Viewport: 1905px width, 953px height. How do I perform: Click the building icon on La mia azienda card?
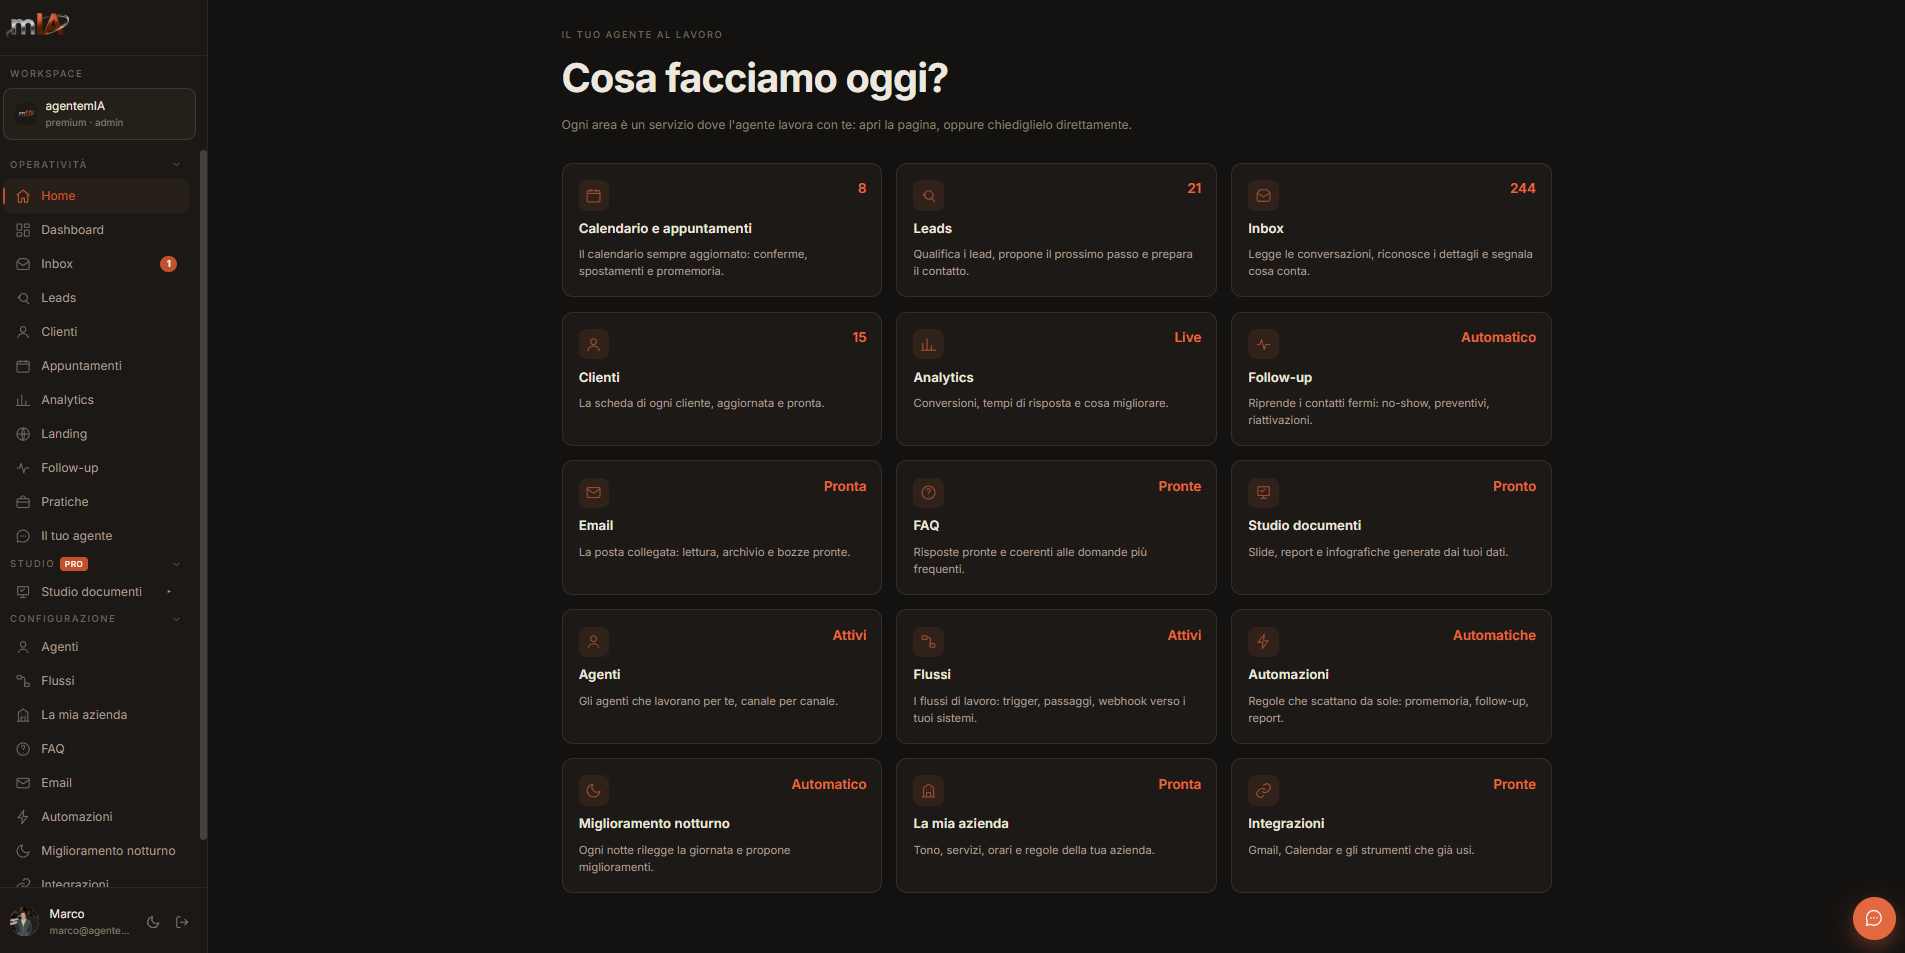point(928,791)
